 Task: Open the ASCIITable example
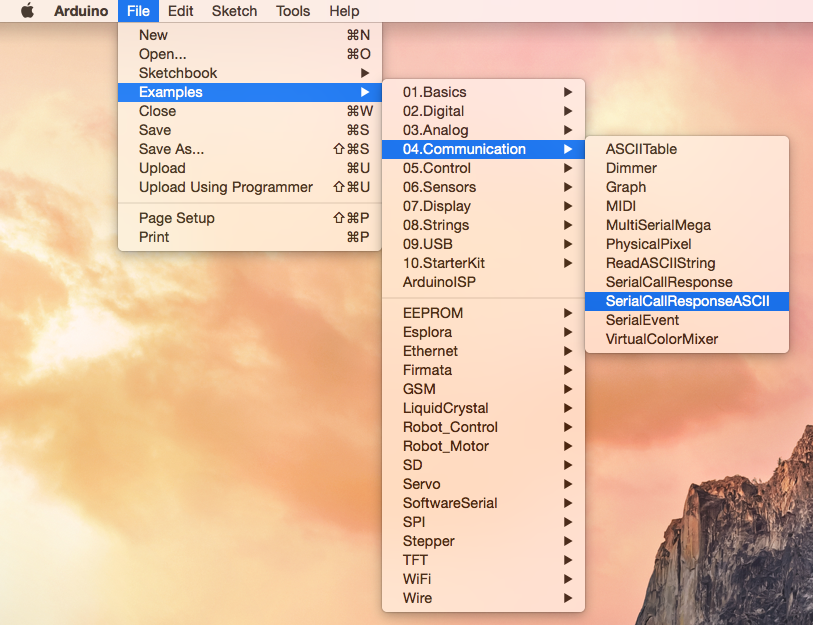(687, 149)
